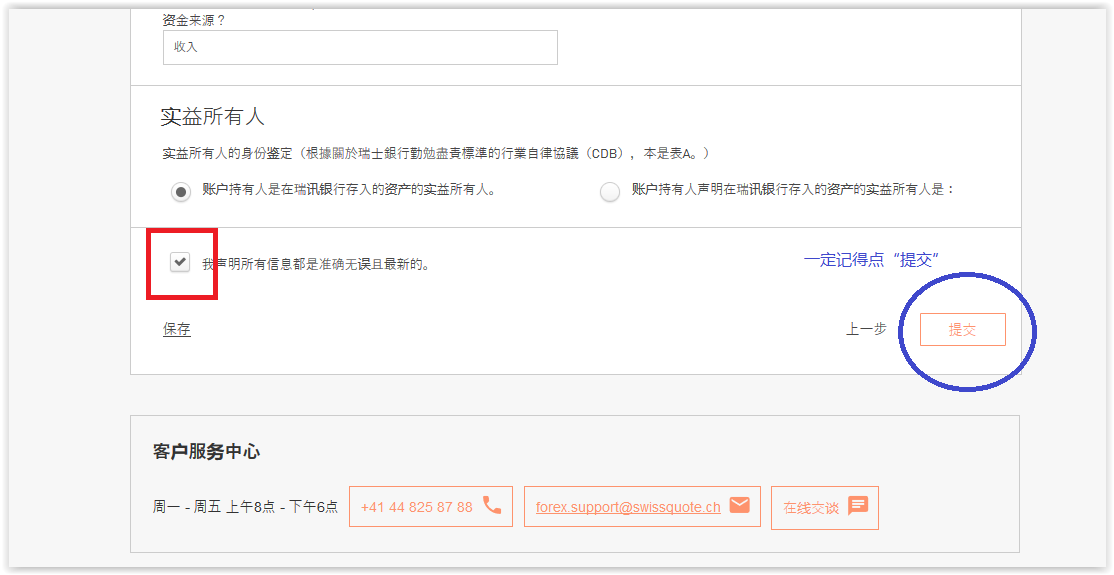The height and width of the screenshot is (575, 1114).
Task: Select radio 账户持有人声明在瑞讯银行存入的资产的实益所有人是
Action: click(x=610, y=192)
